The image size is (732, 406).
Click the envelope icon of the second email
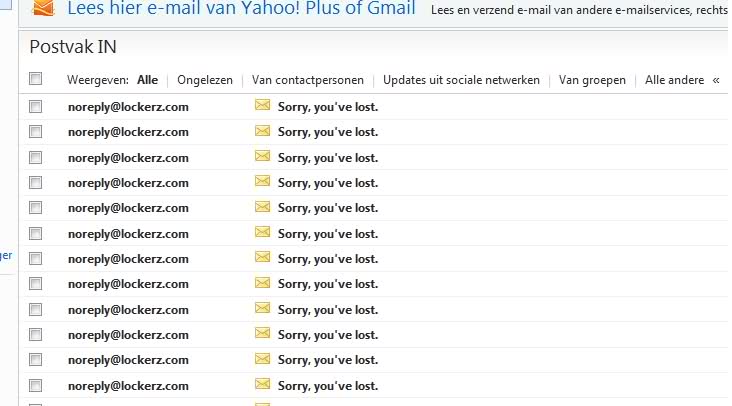(263, 130)
